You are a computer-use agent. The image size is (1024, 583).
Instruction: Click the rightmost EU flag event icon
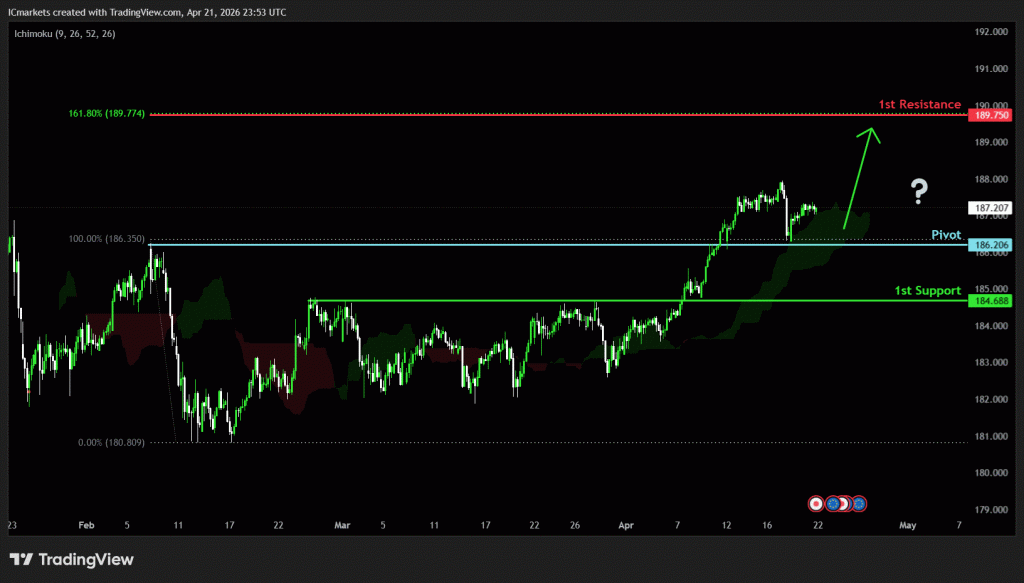tap(859, 503)
